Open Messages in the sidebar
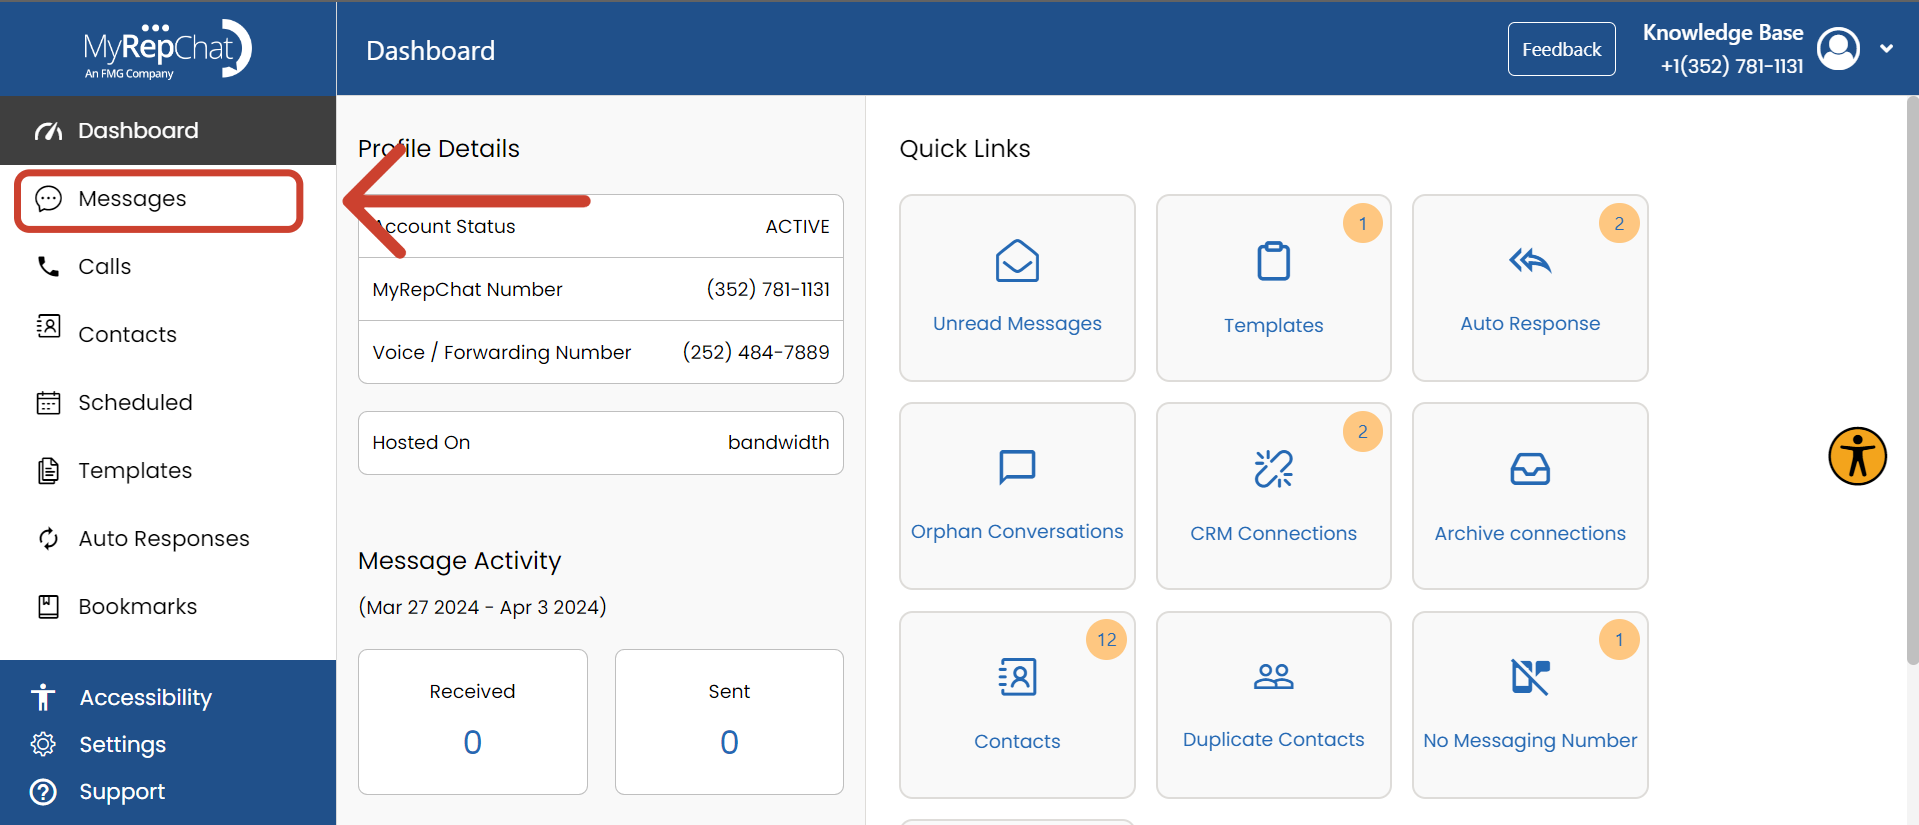The width and height of the screenshot is (1919, 825). point(132,199)
